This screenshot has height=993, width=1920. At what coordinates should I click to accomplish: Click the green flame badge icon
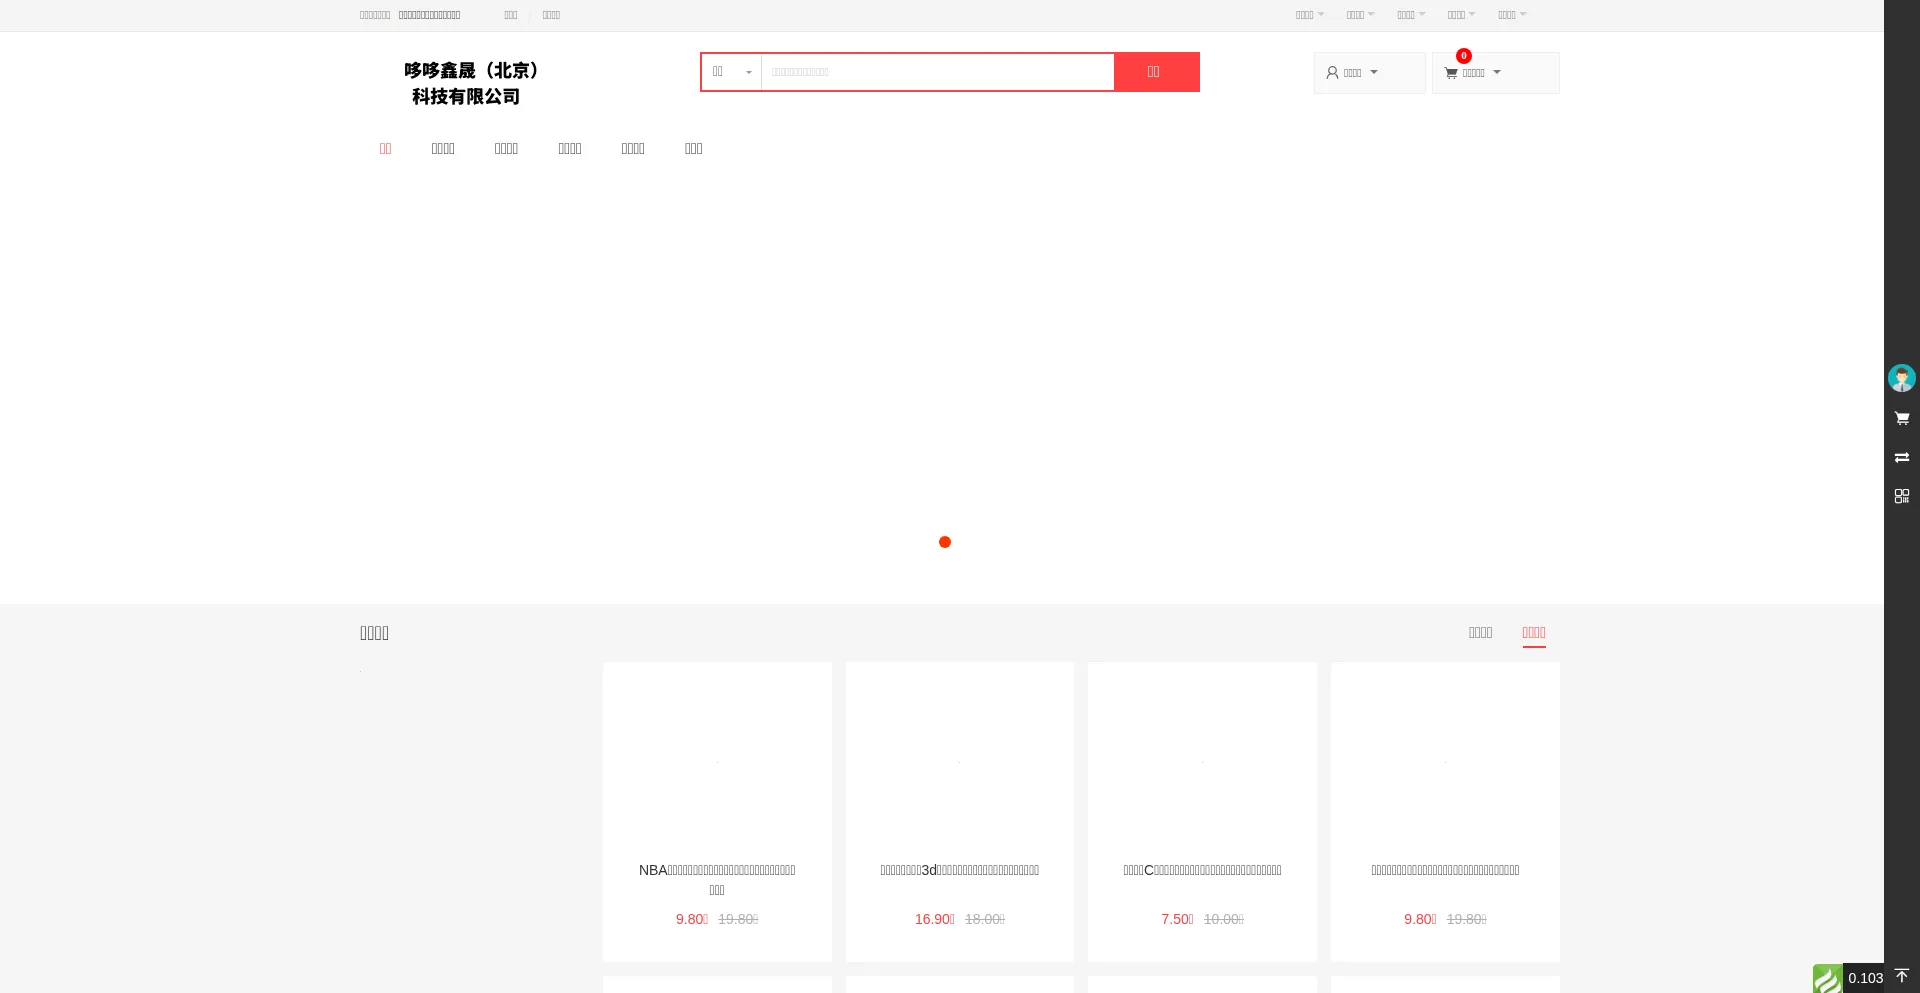coord(1827,978)
